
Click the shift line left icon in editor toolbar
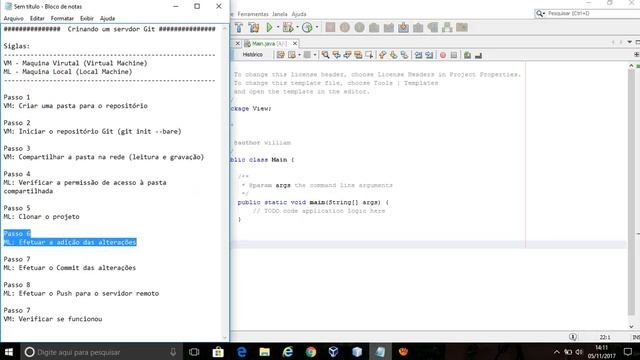pos(418,55)
